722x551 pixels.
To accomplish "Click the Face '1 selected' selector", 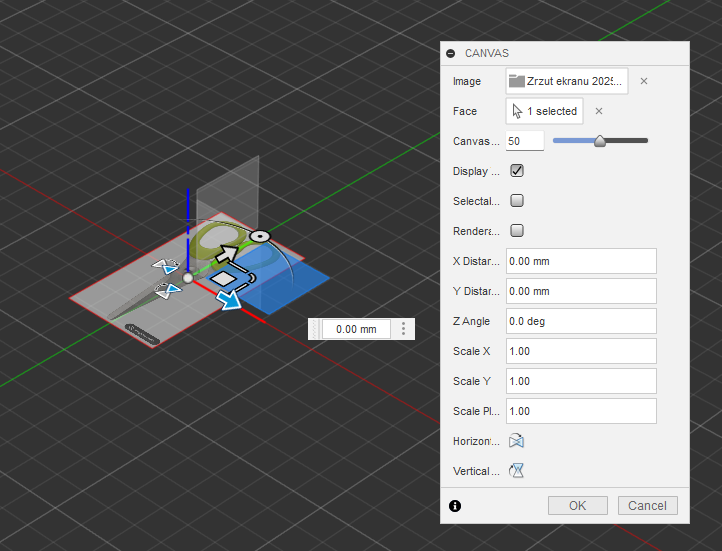I will coord(545,111).
